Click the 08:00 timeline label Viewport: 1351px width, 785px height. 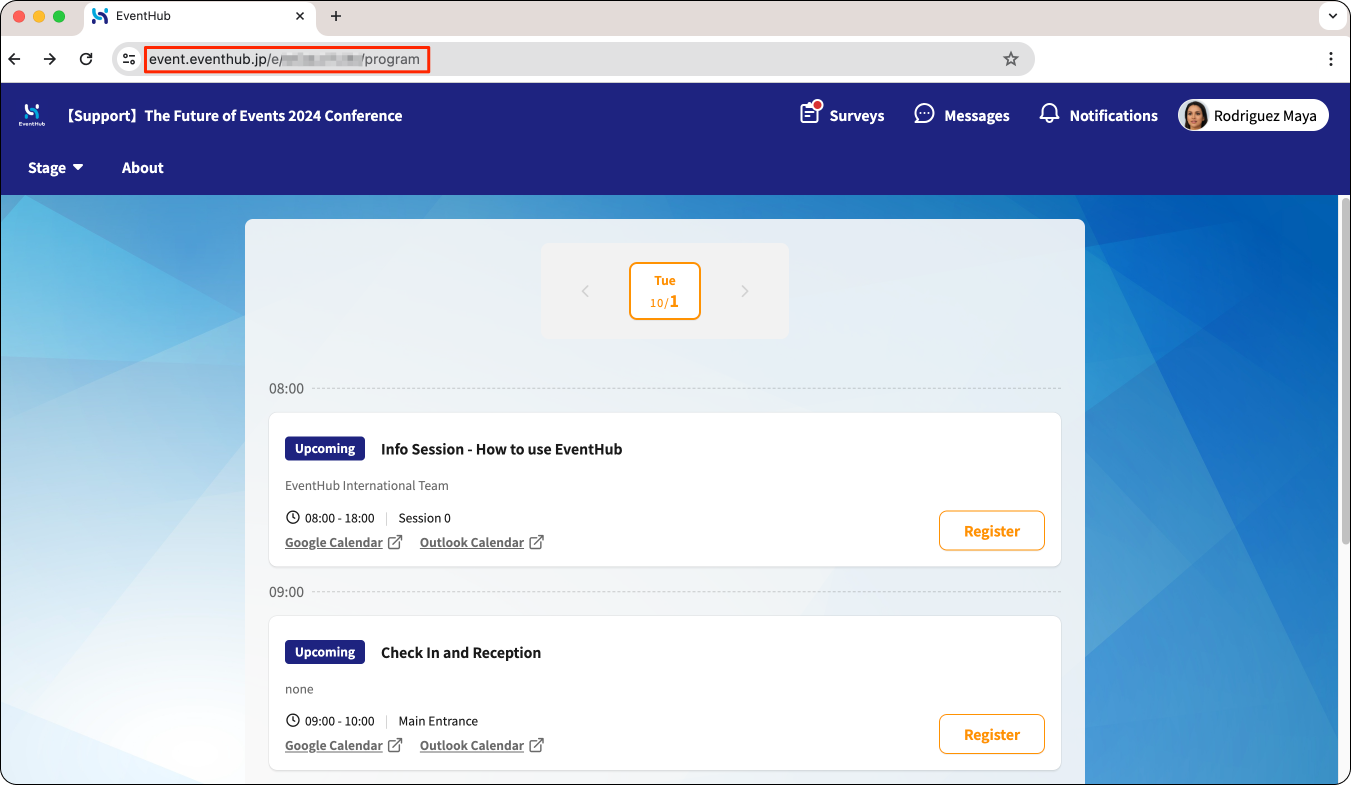[287, 388]
